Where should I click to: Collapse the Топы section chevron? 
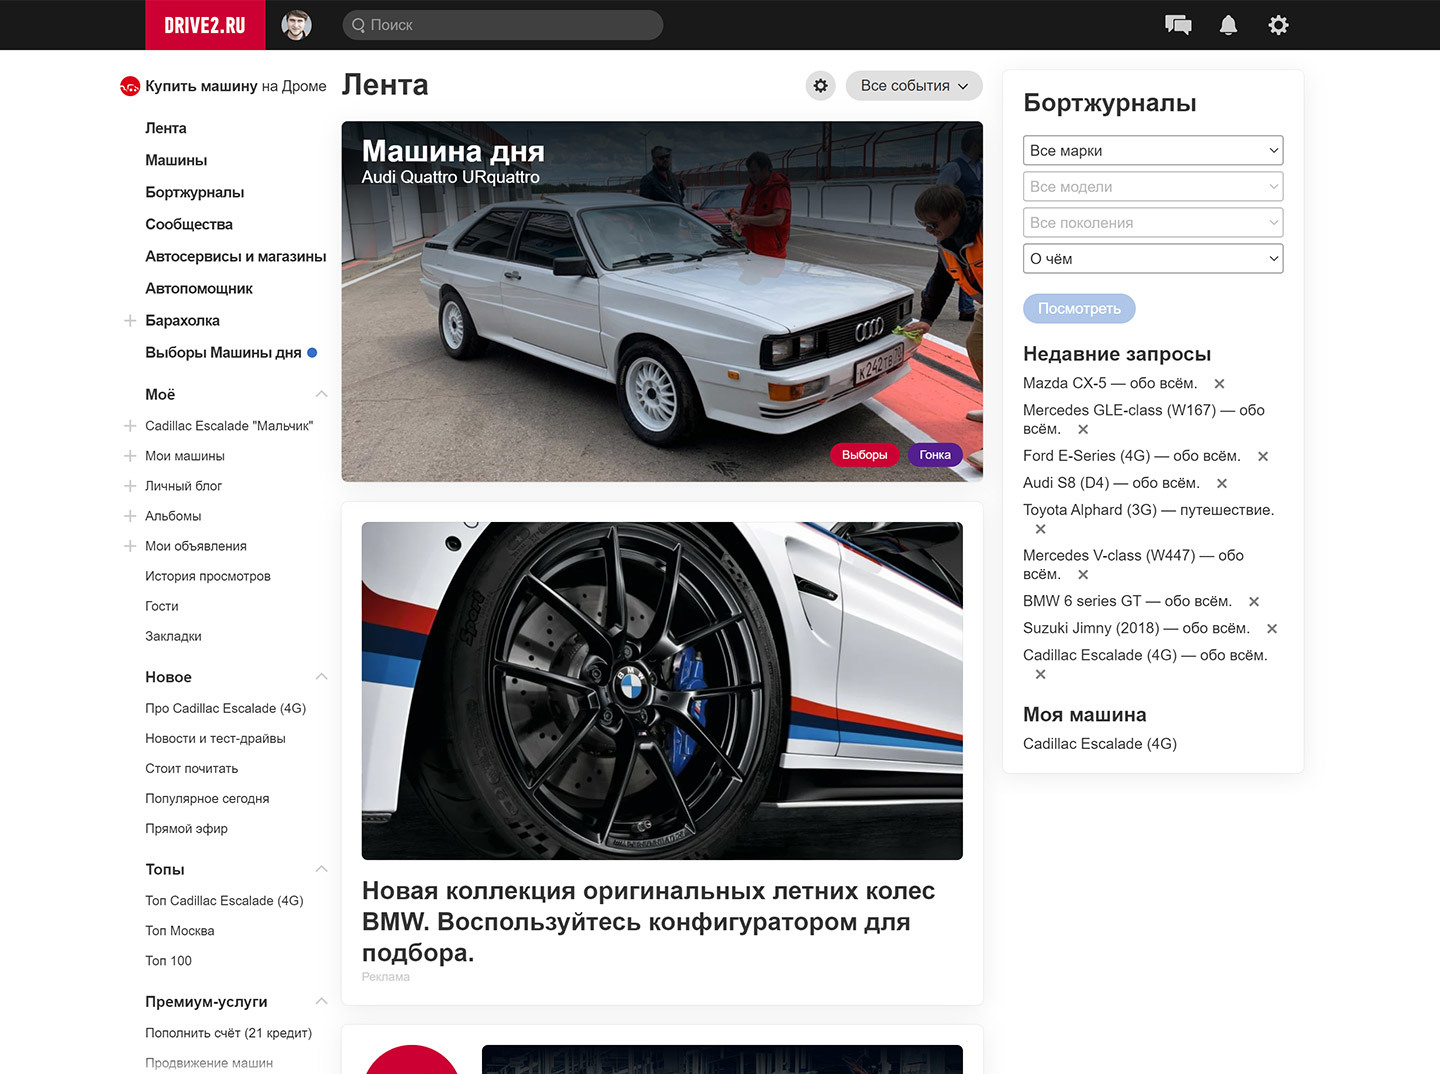(321, 869)
